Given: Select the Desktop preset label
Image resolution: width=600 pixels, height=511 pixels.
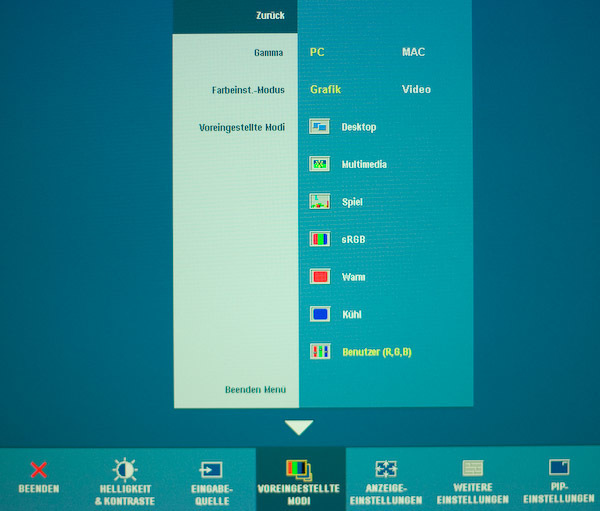Looking at the screenshot, I should pos(359,127).
